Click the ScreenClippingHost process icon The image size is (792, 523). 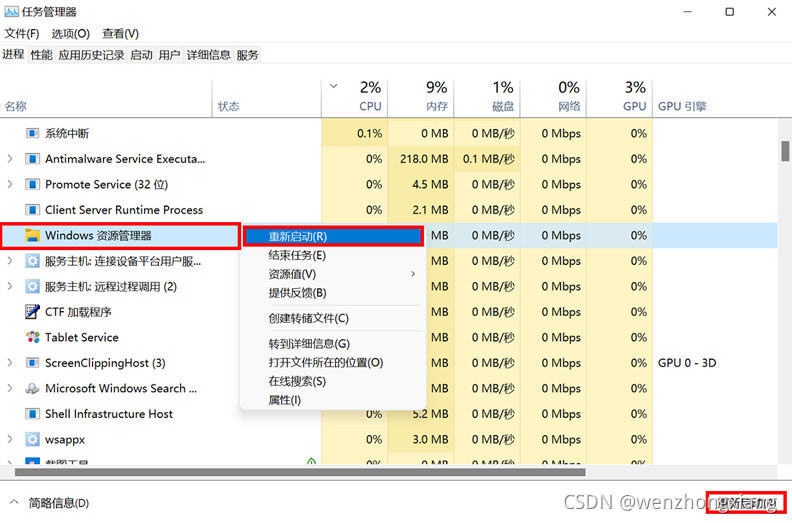[x=32, y=363]
